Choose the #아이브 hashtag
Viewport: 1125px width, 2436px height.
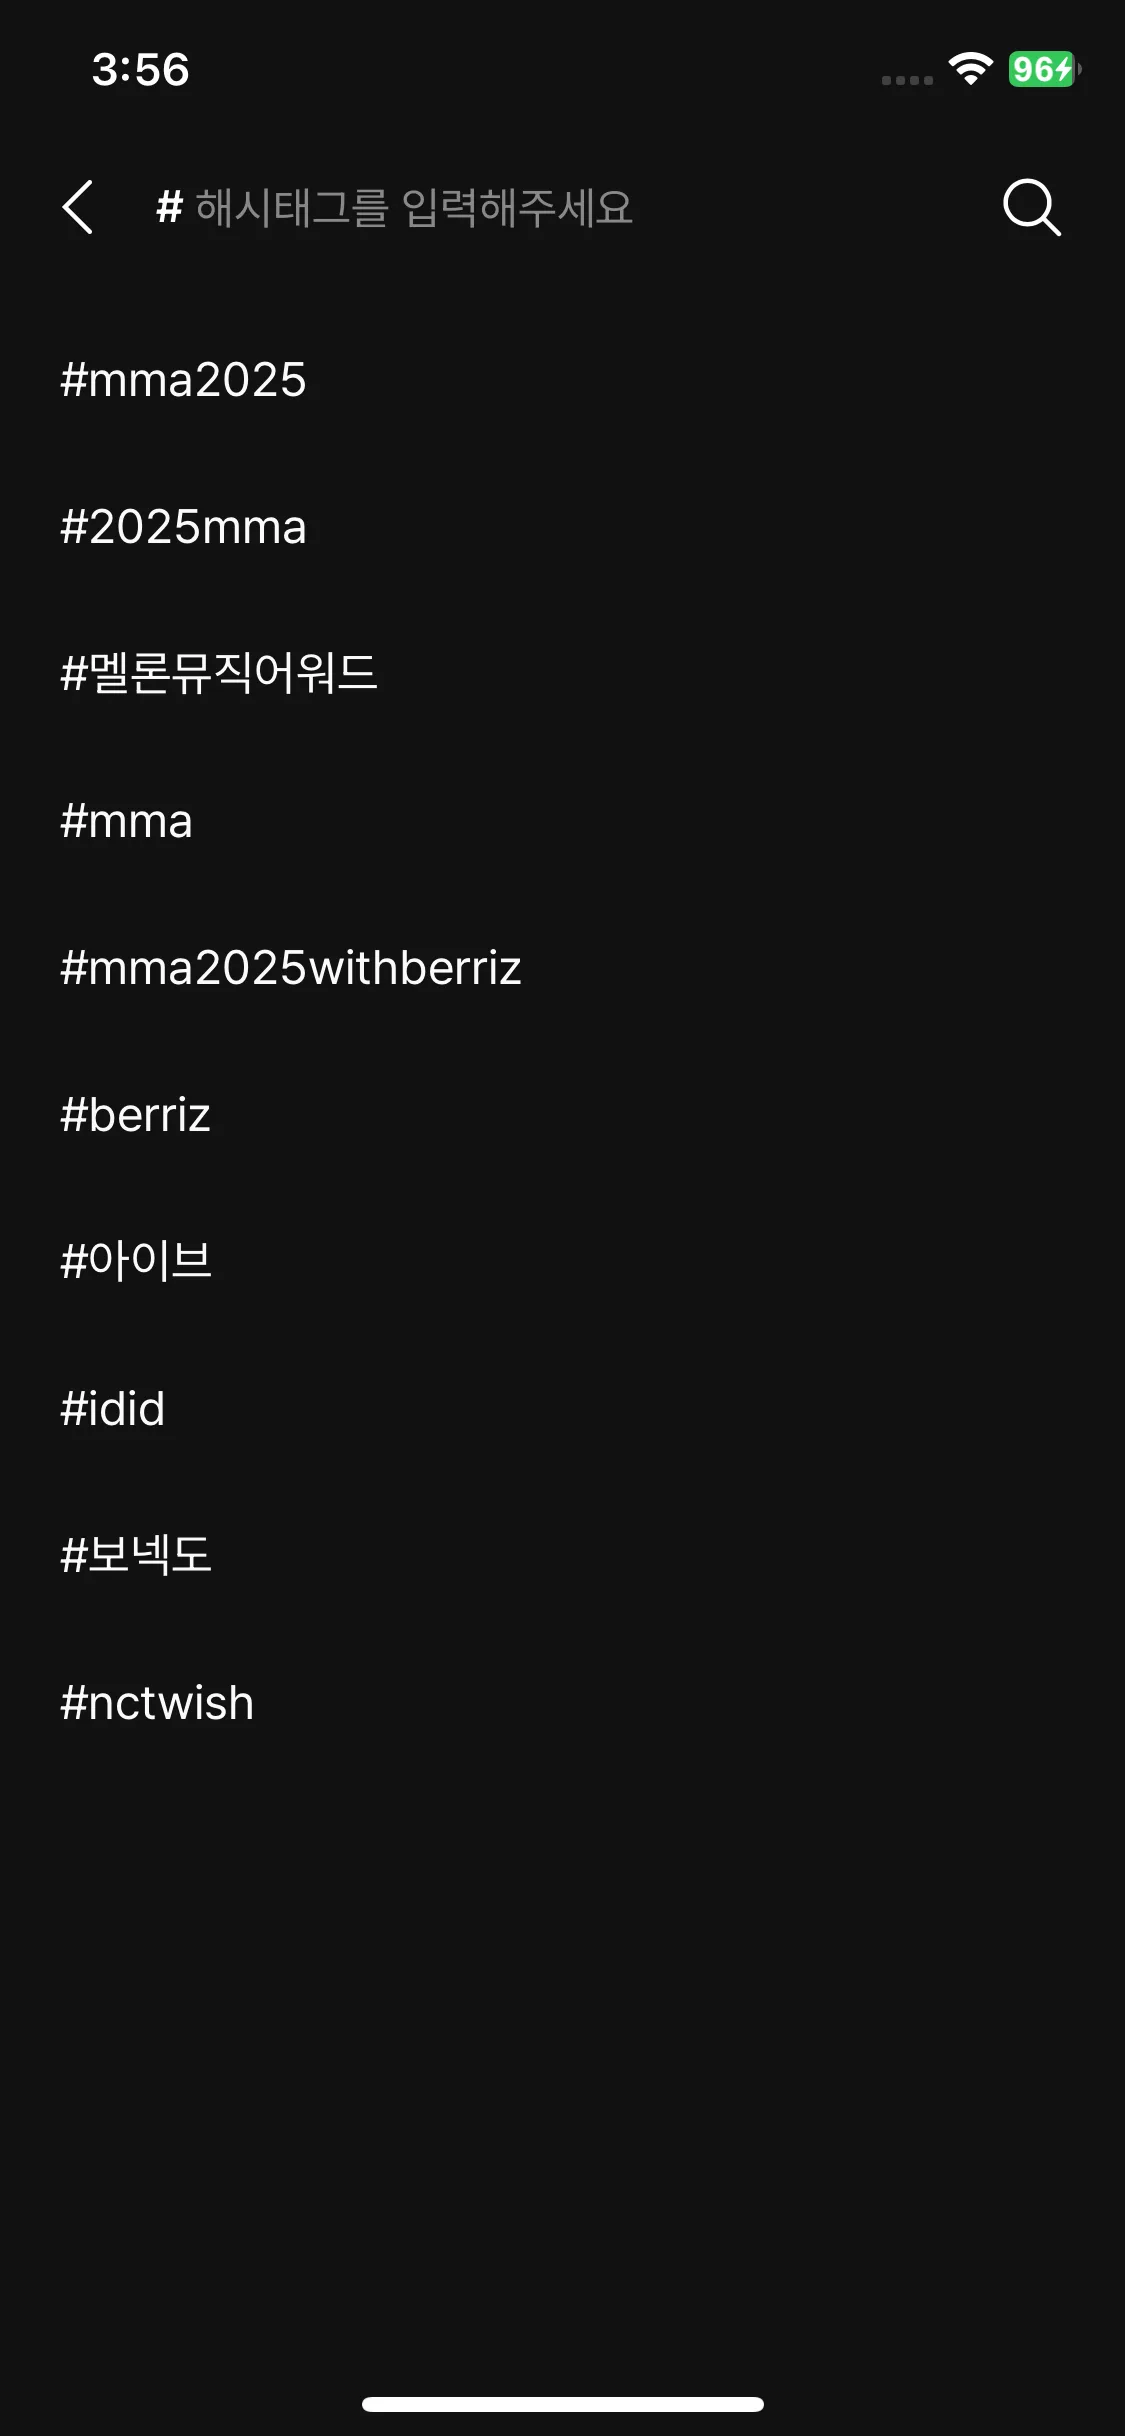[x=136, y=1261]
